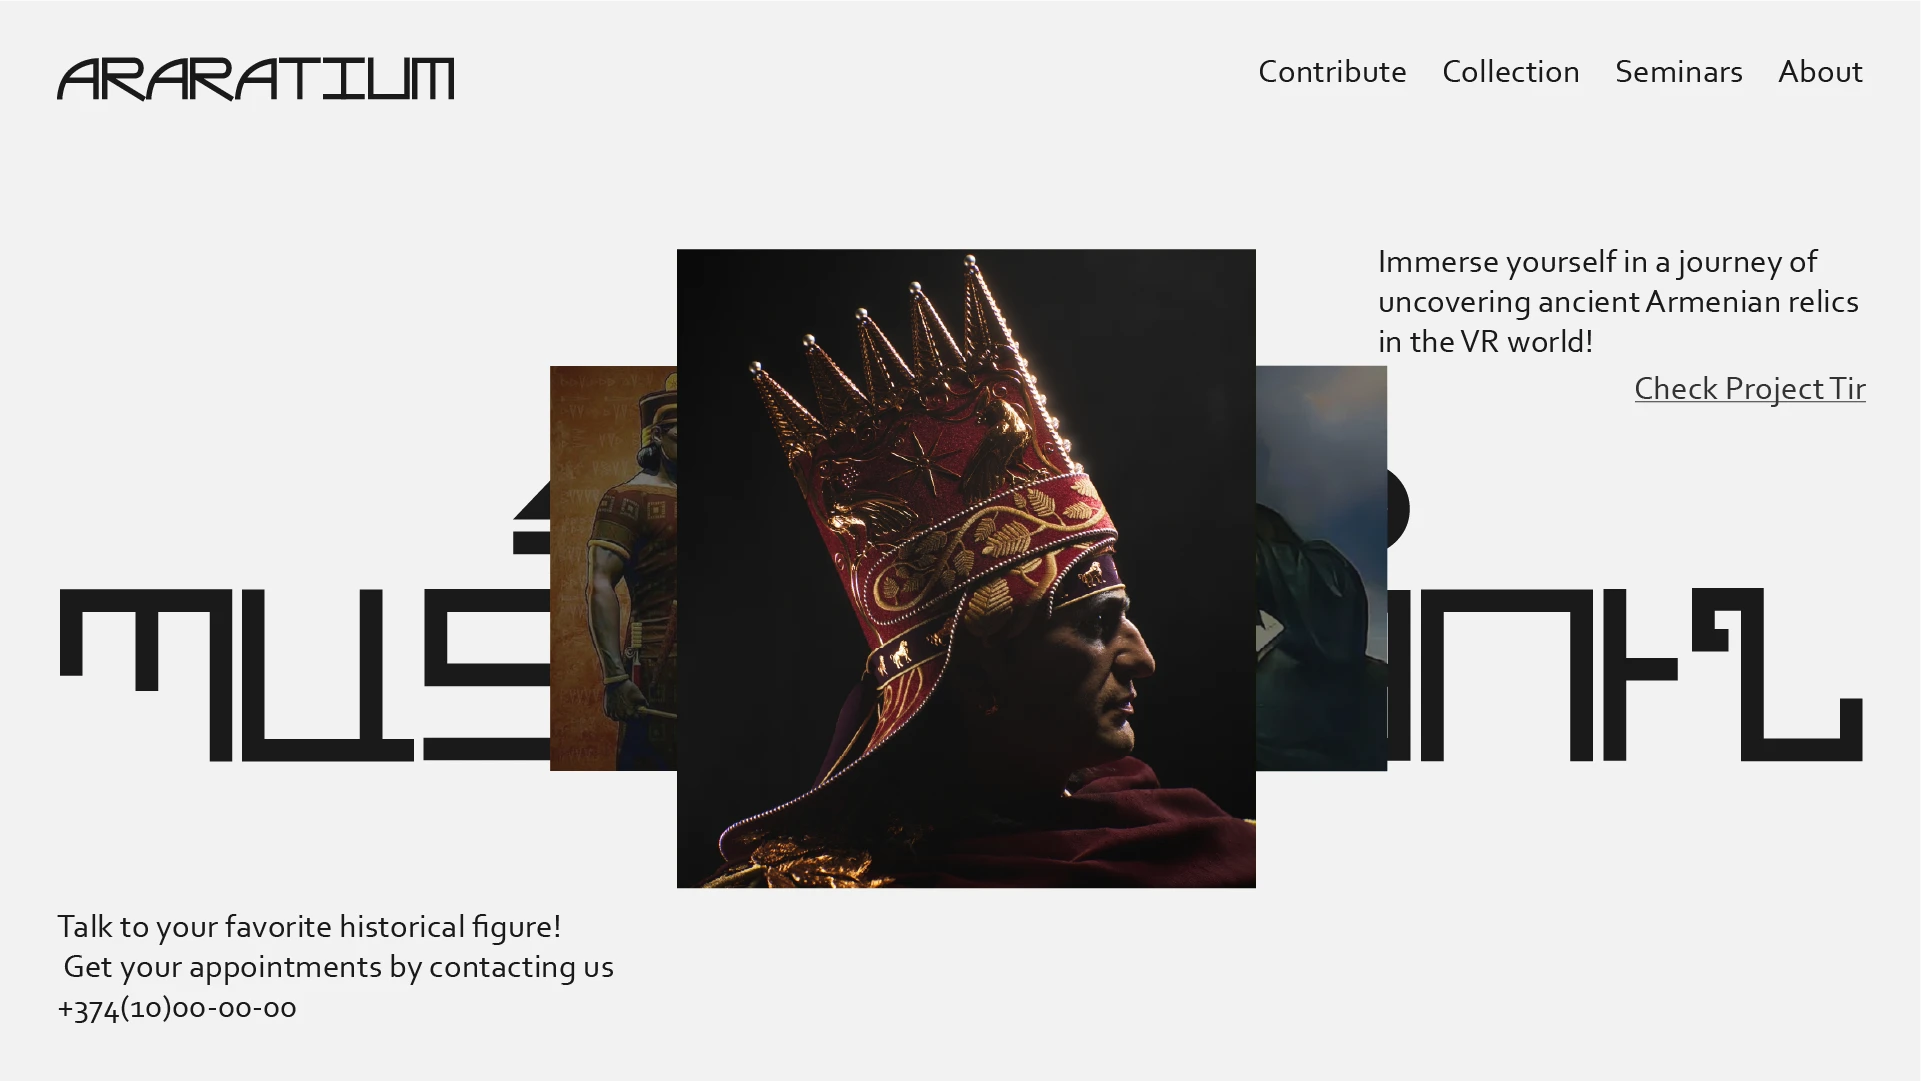The width and height of the screenshot is (1921, 1081).
Task: Choose the left ancient warrior image
Action: [613, 568]
